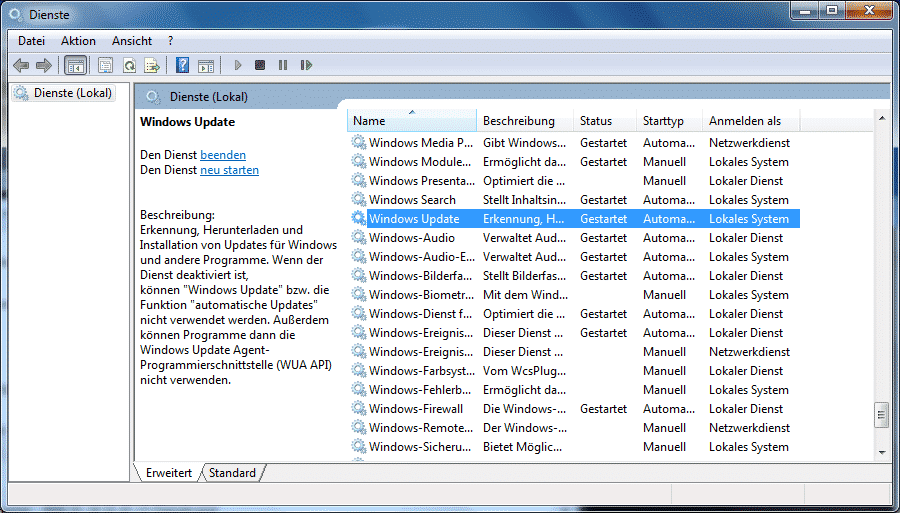Open the ? help menu
The width and height of the screenshot is (900, 513).
coord(170,41)
